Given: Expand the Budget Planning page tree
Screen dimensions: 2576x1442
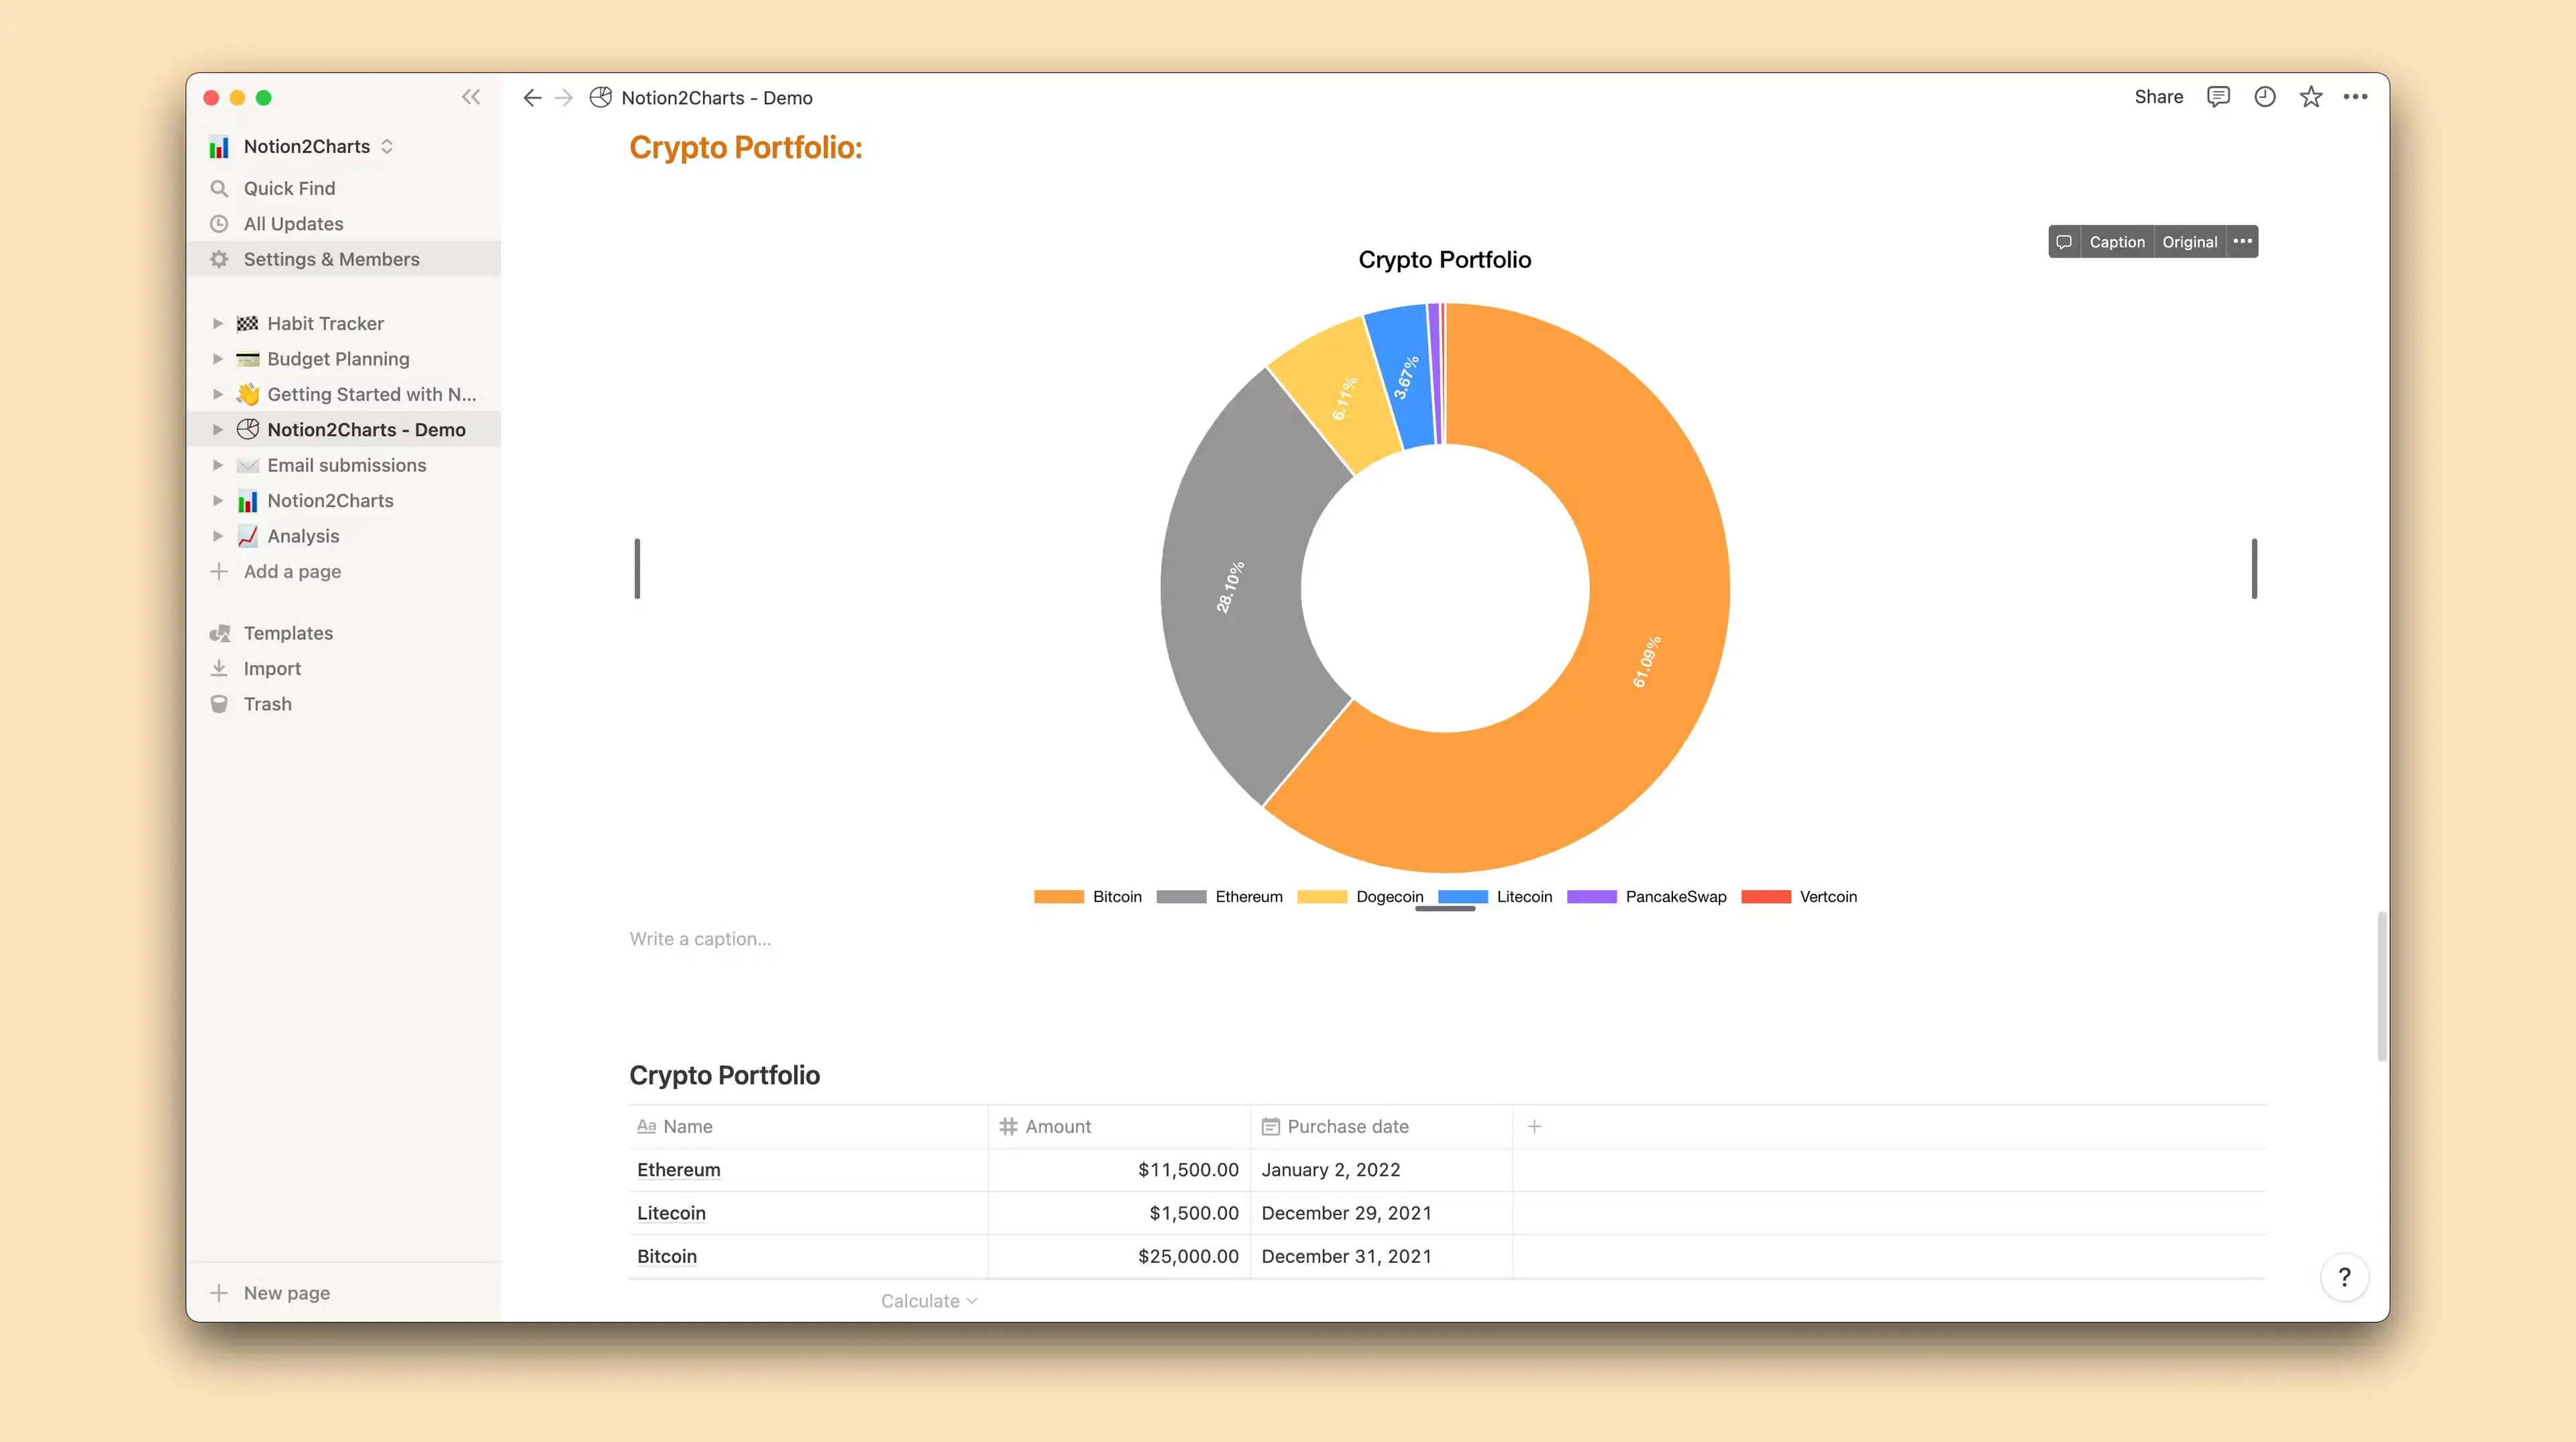Looking at the screenshot, I should click(217, 359).
